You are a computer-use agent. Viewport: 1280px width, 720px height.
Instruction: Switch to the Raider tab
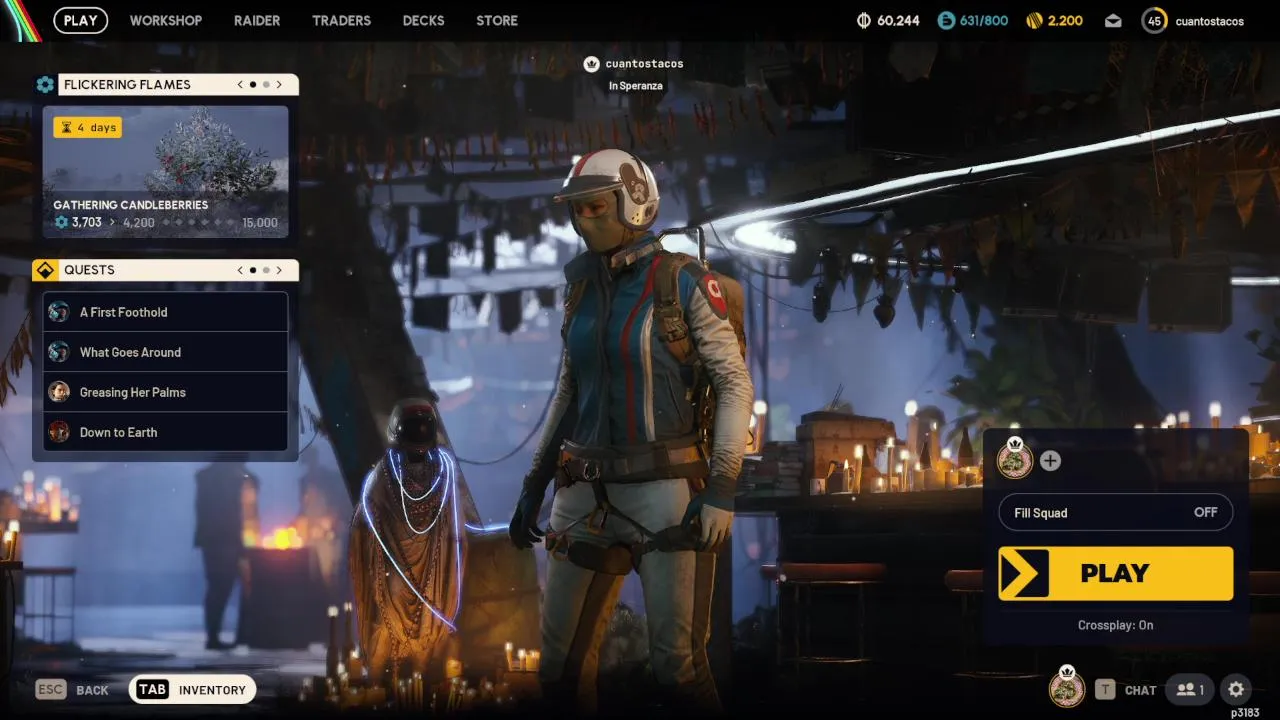(x=257, y=20)
